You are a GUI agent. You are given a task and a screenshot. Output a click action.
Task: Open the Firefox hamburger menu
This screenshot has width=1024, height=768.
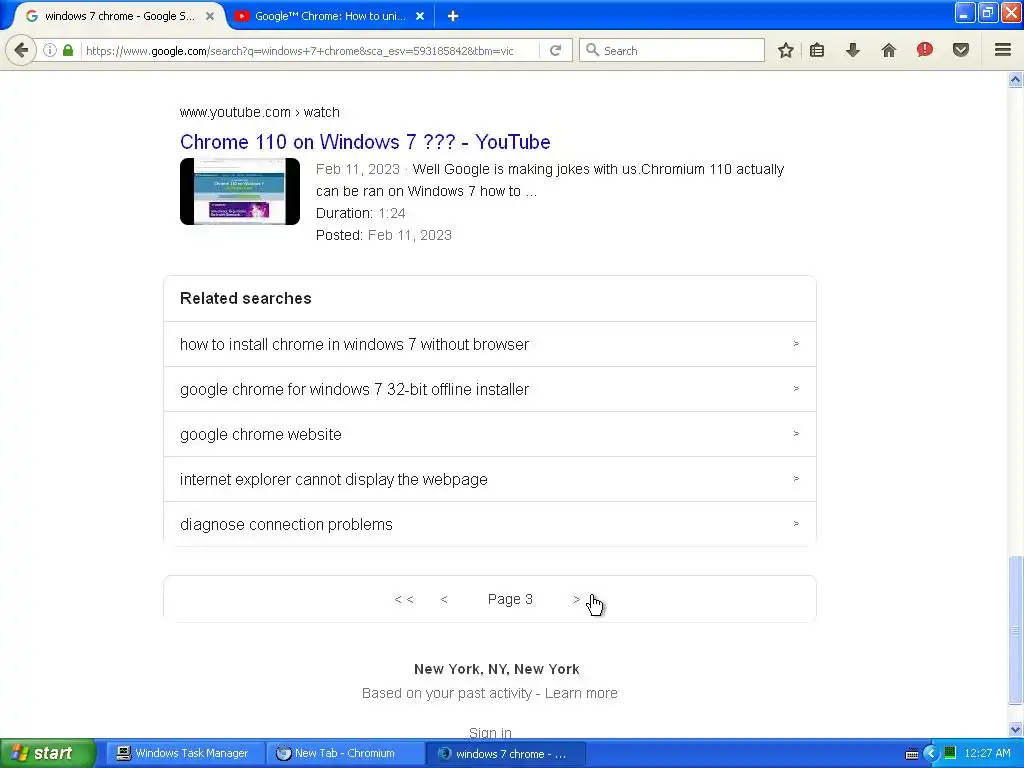pyautogui.click(x=1003, y=50)
